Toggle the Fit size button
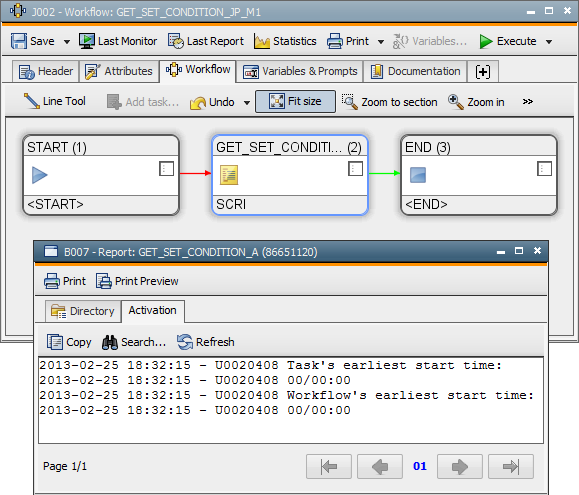Screen dimensions: 579x495 pos(295,101)
